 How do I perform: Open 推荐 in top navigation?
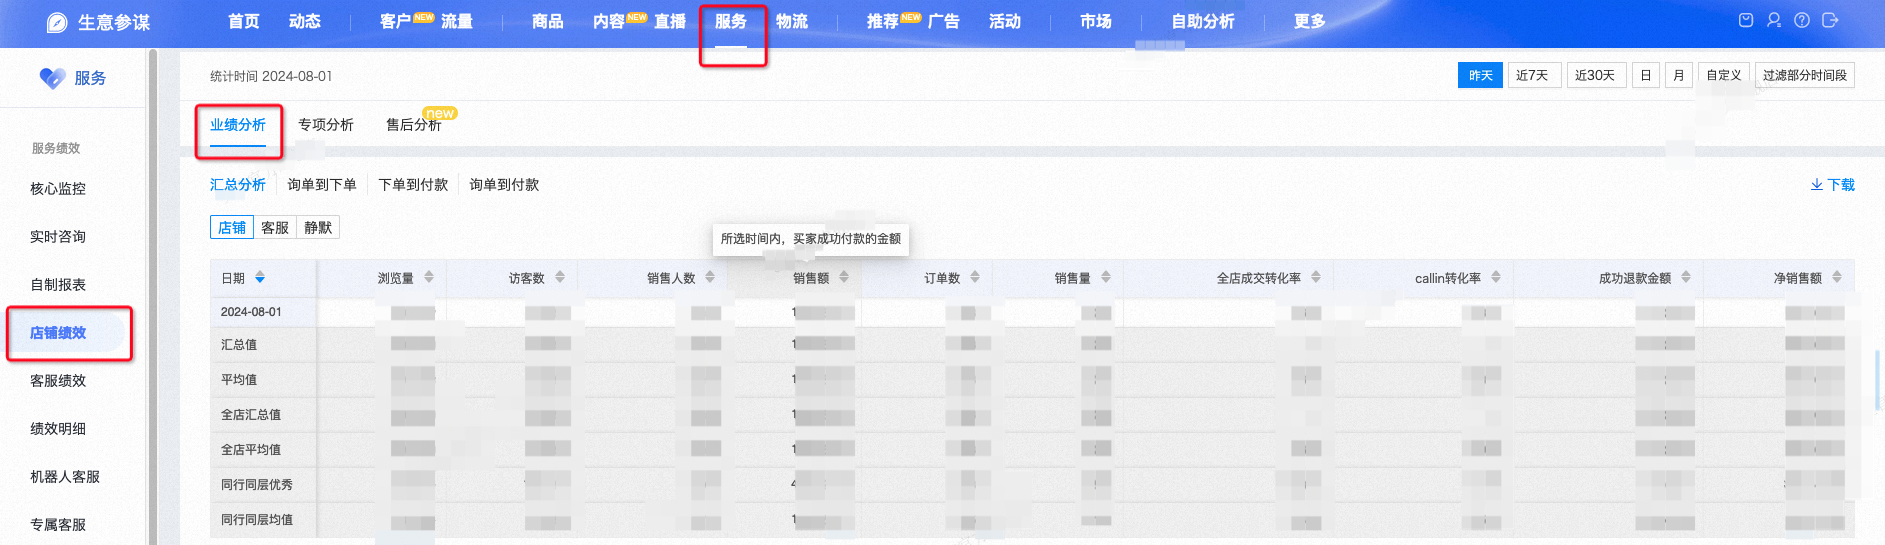[x=883, y=21]
